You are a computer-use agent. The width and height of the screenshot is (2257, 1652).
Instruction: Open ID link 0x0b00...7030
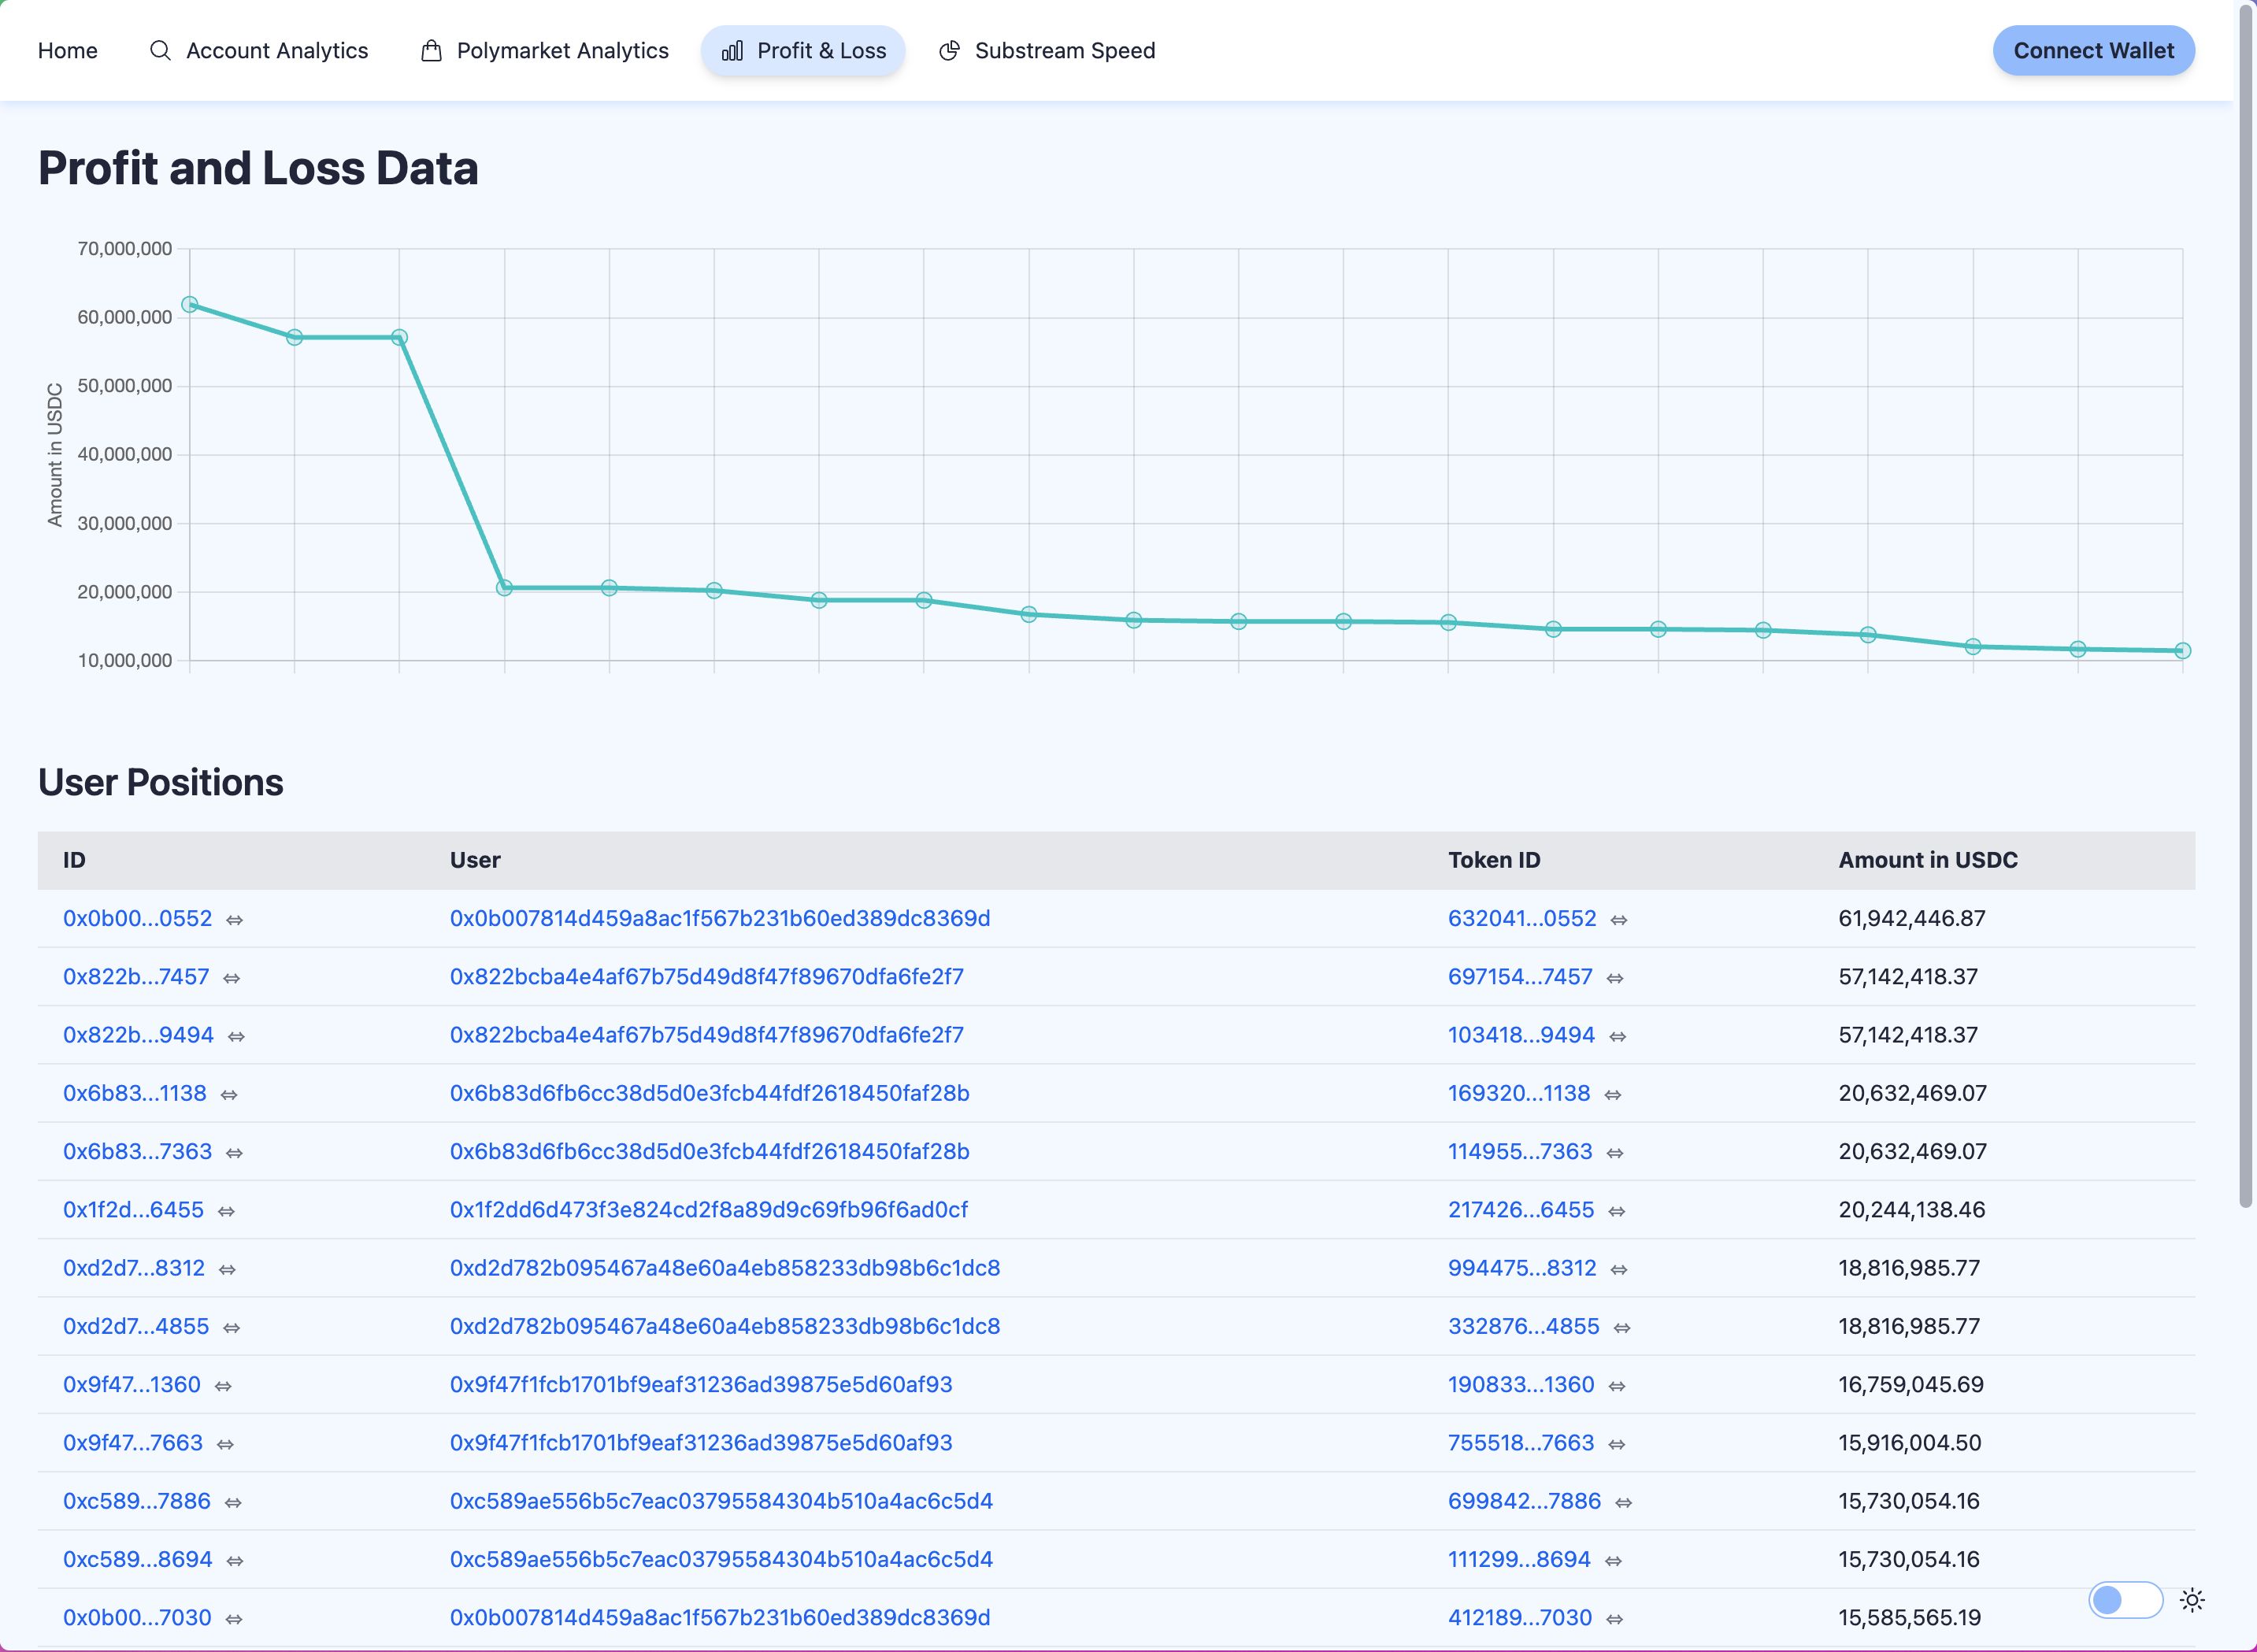pyautogui.click(x=137, y=1617)
